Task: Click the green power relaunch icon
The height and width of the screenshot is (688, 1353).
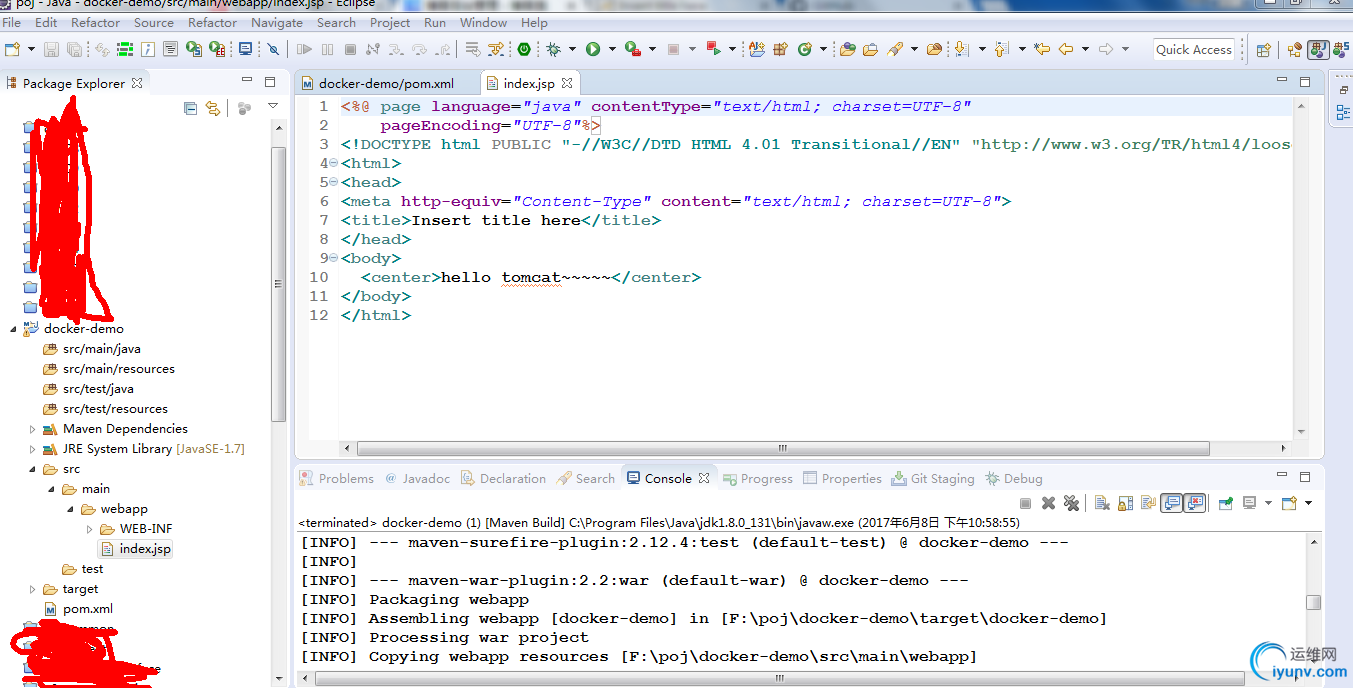Action: (524, 49)
